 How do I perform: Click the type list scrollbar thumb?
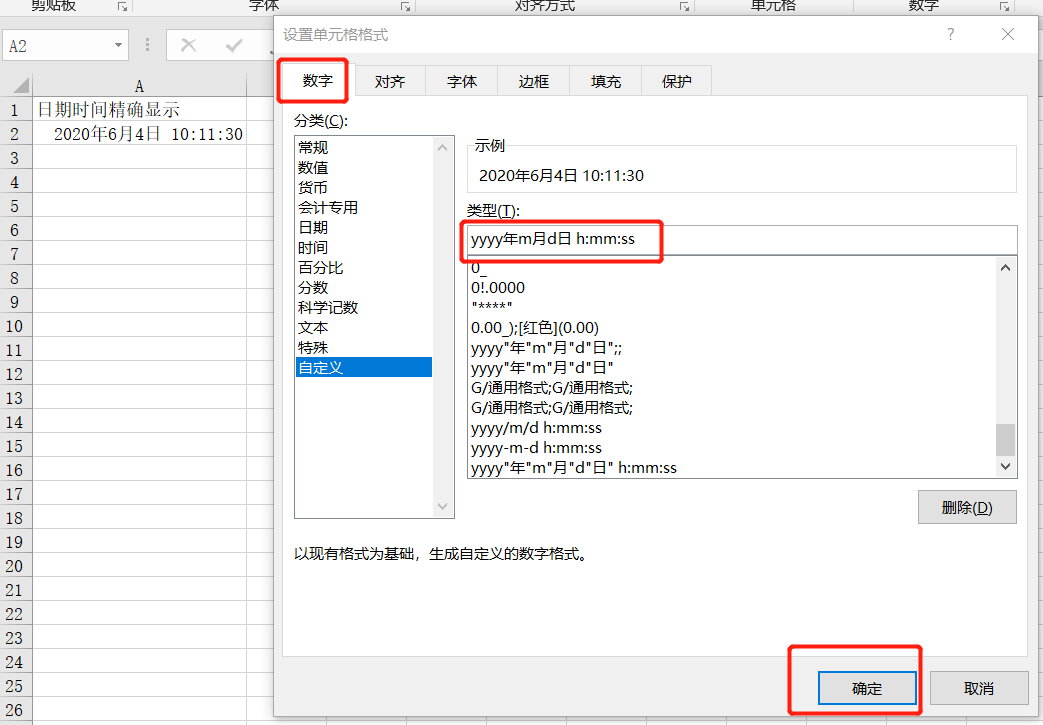click(1006, 440)
